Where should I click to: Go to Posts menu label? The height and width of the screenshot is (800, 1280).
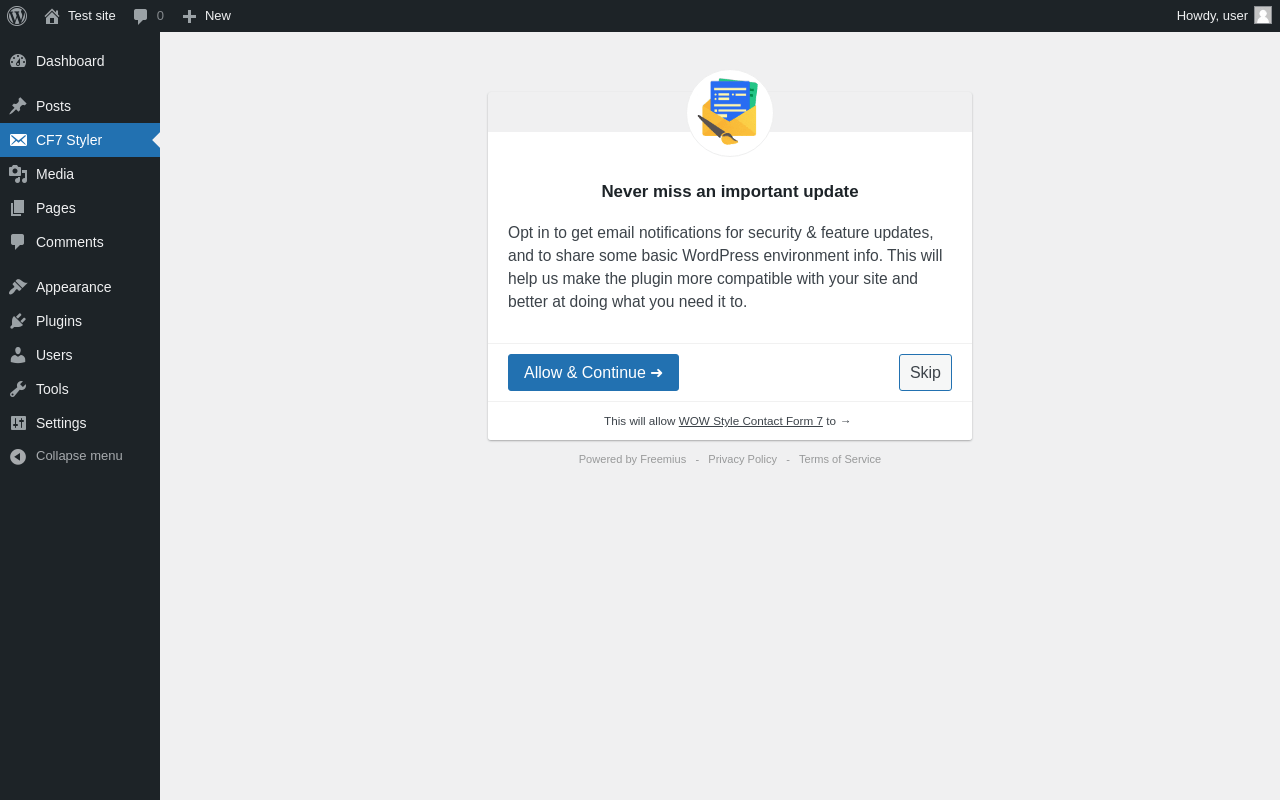(x=53, y=106)
